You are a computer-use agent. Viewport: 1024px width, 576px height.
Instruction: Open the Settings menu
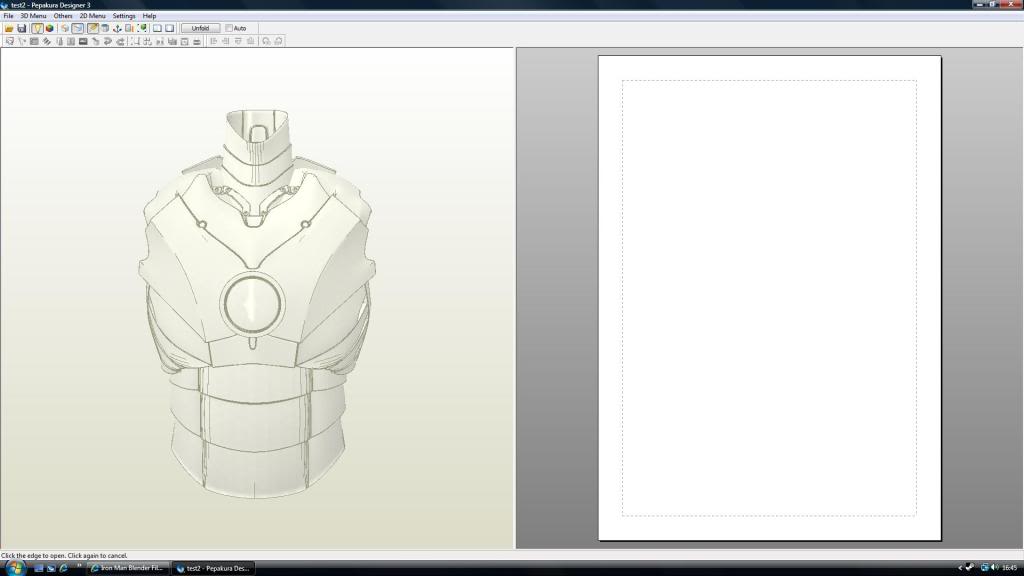[124, 16]
